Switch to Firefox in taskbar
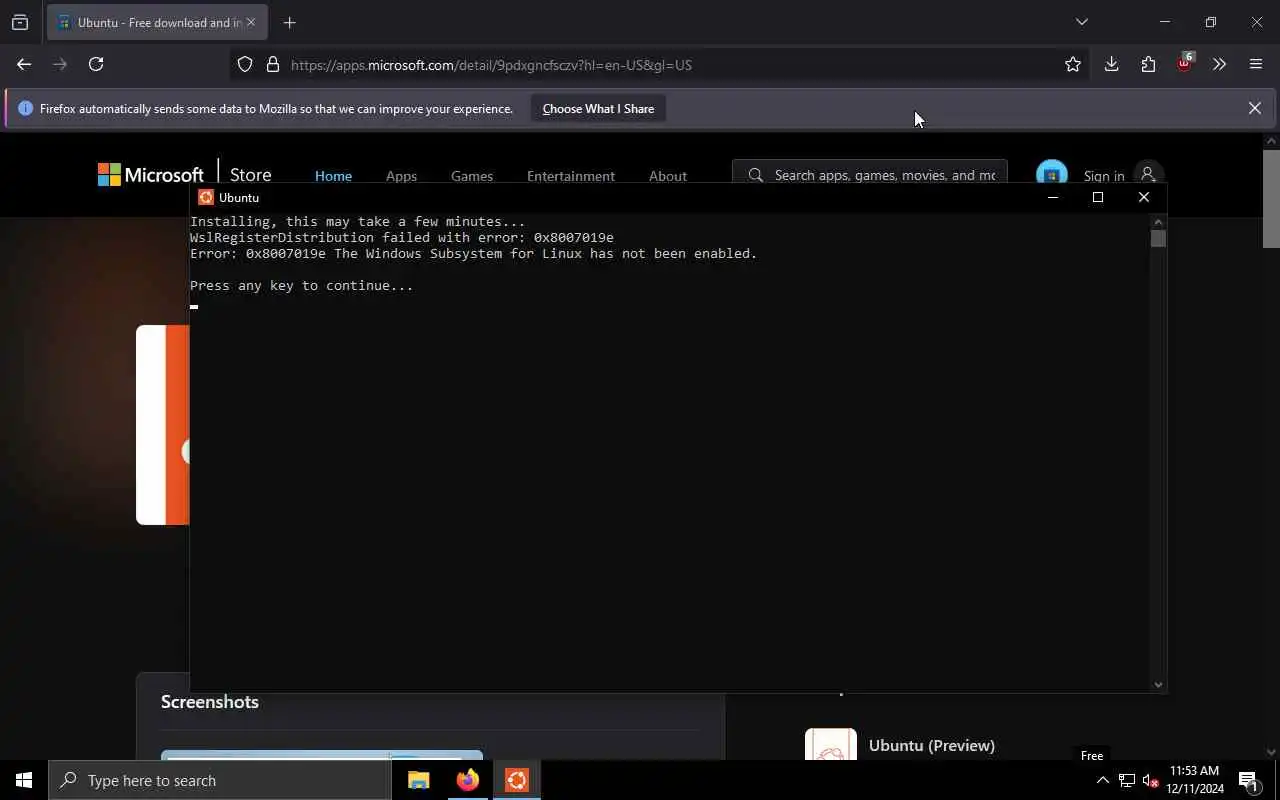Screen dimensions: 1280x800 click(x=467, y=780)
